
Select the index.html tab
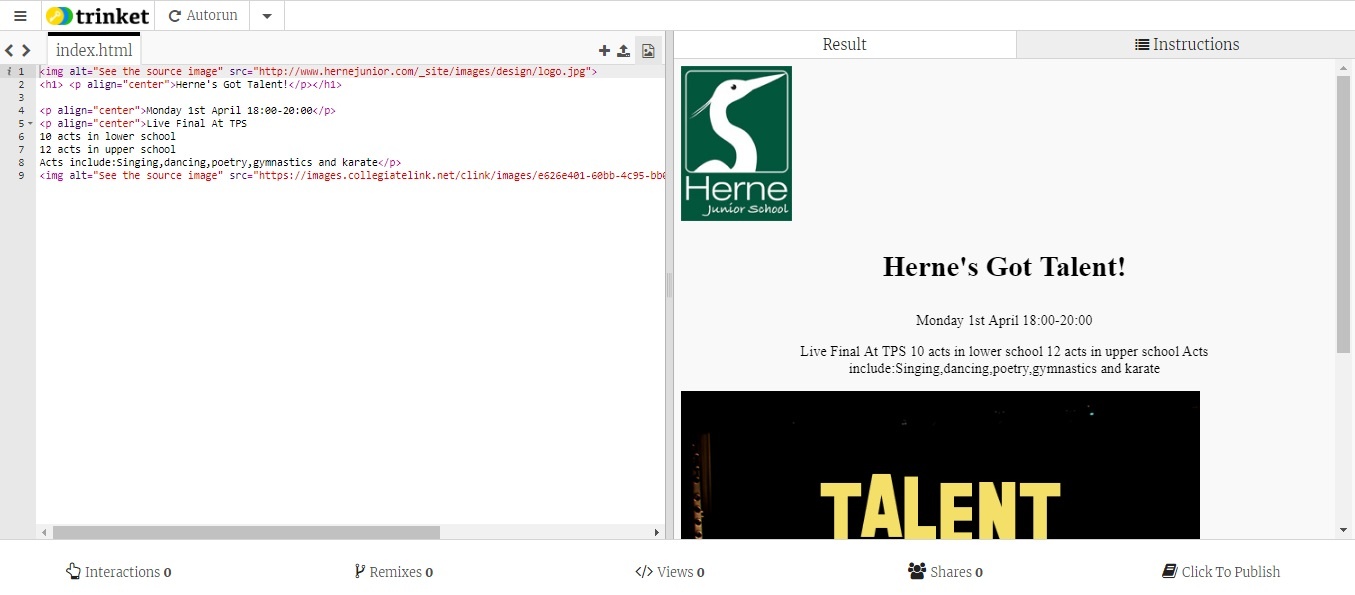pos(94,50)
